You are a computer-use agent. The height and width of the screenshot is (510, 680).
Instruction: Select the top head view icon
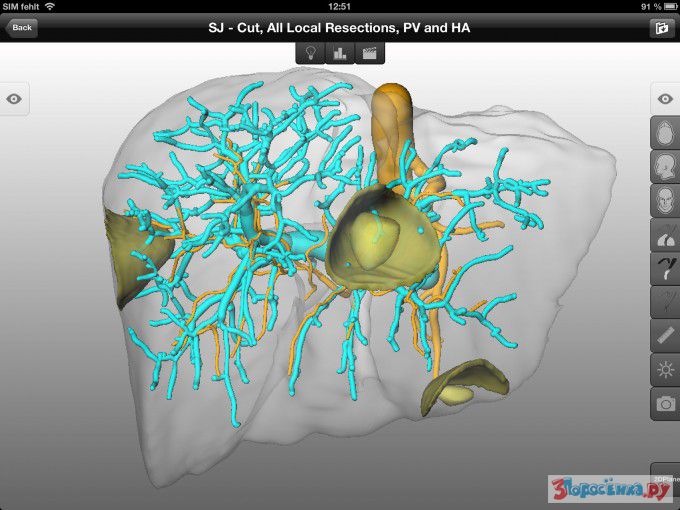point(665,132)
